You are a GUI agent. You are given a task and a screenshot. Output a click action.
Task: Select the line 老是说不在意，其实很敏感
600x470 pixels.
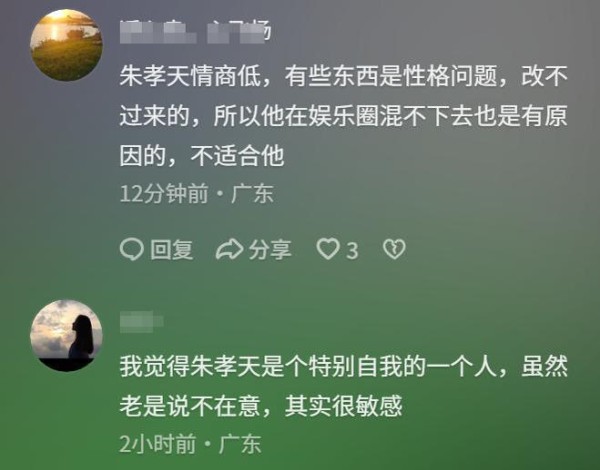[261, 406]
